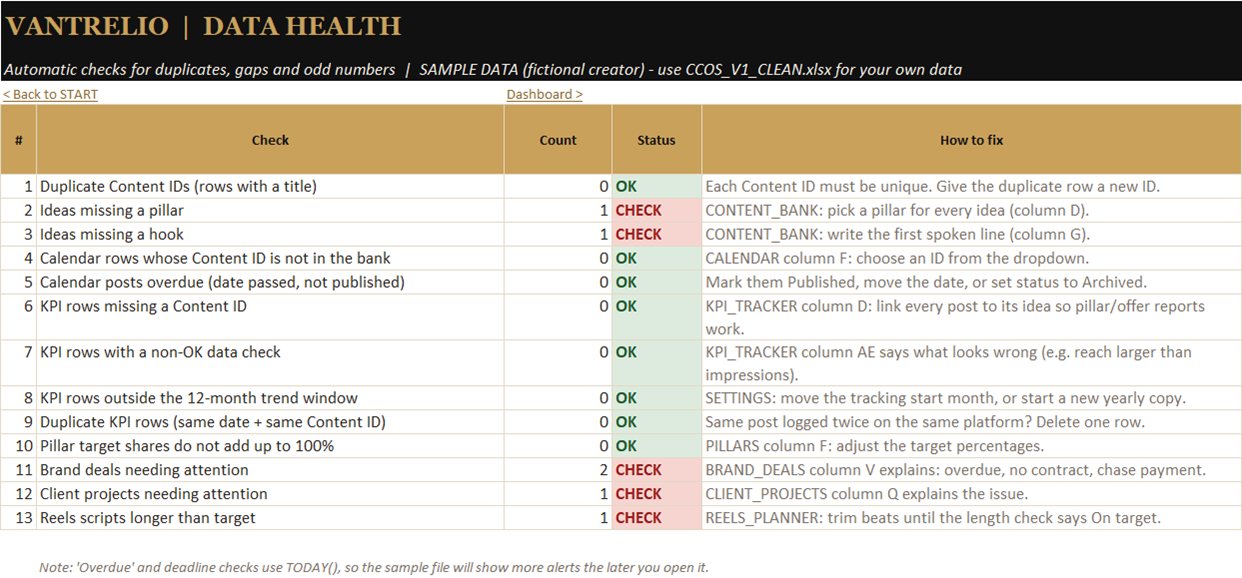
Task: Open the 'Dashboard >' link
Action: 544,94
